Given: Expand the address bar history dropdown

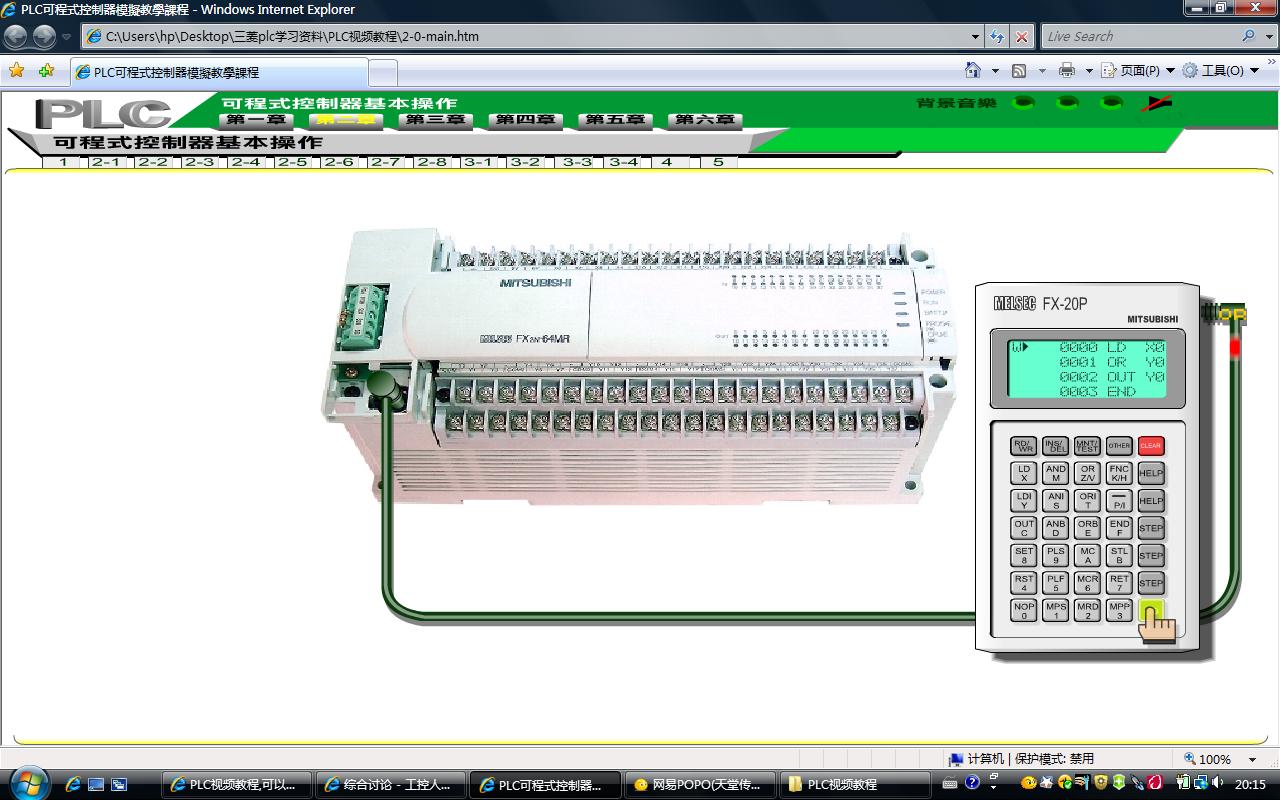Looking at the screenshot, I should click(976, 37).
